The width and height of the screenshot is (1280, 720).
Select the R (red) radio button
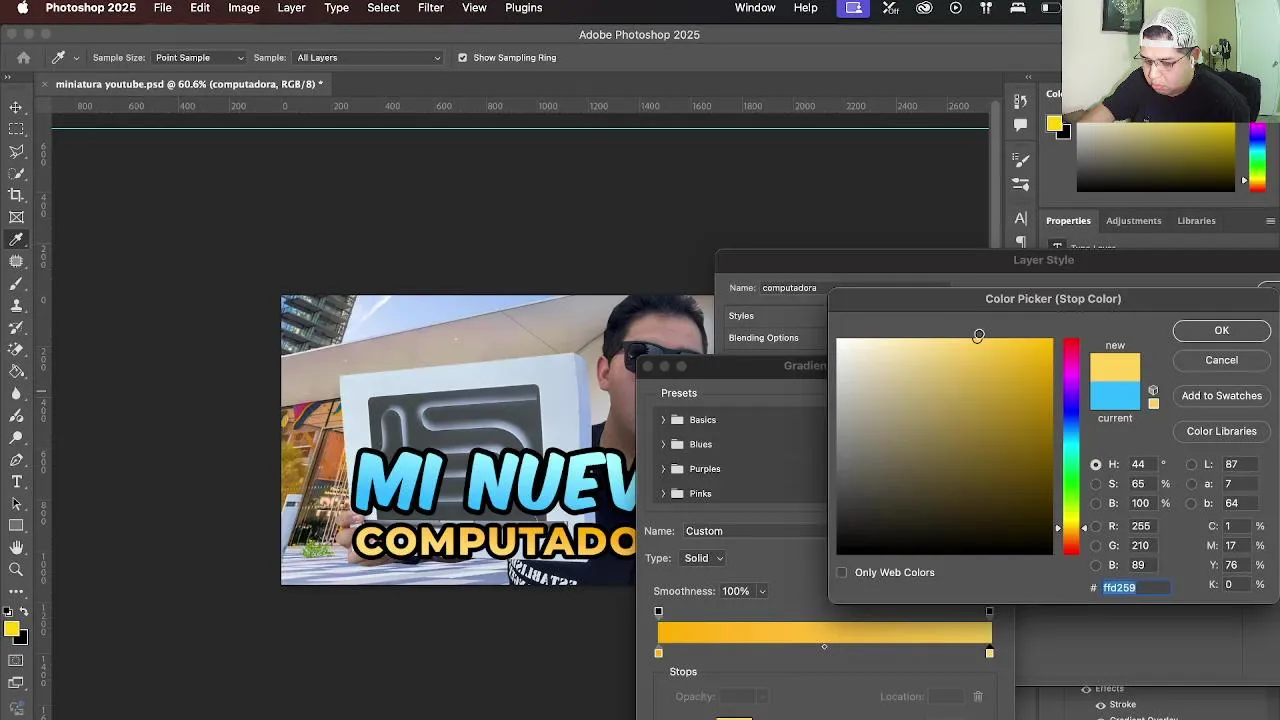coord(1096,526)
